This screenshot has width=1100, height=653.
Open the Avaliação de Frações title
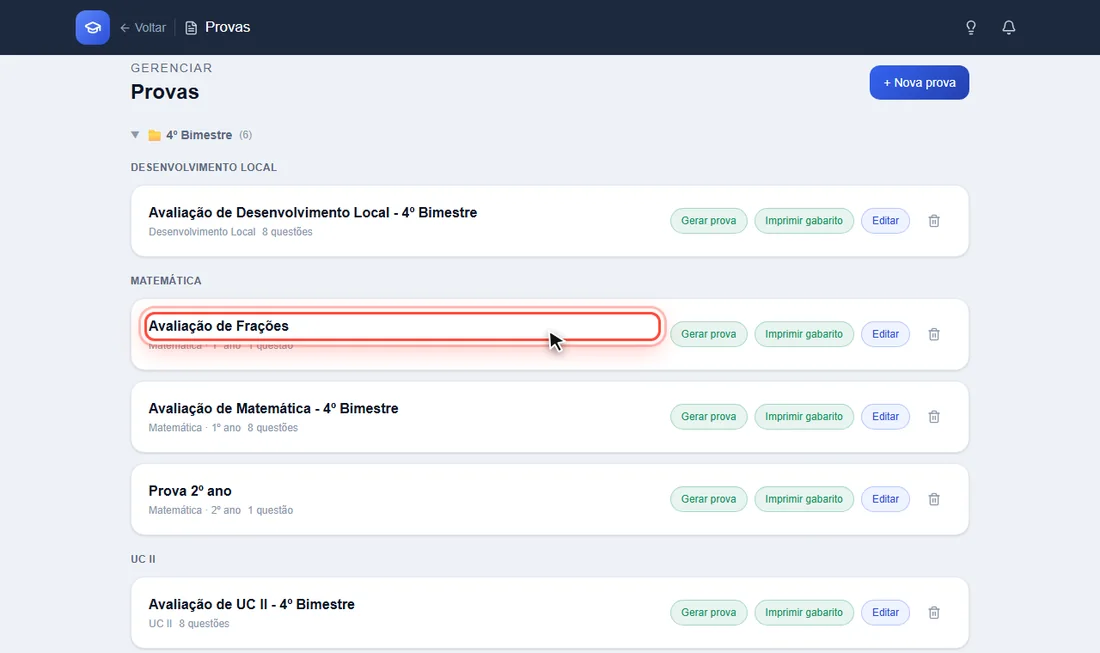[x=219, y=326]
